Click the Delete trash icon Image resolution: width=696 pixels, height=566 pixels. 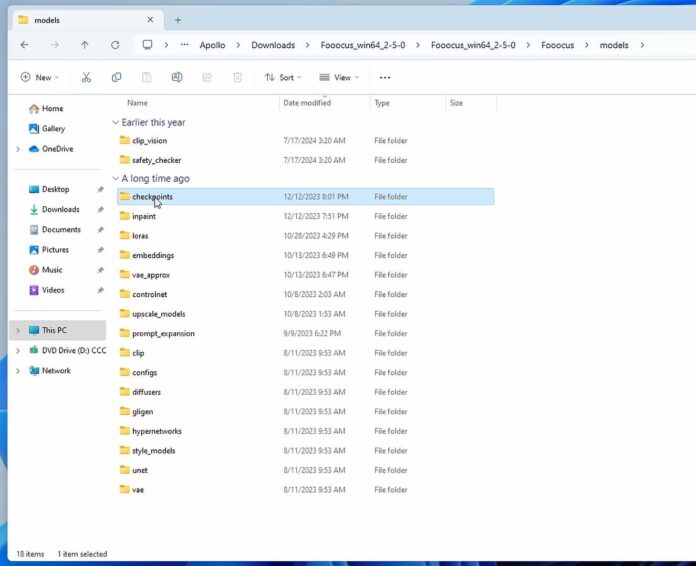point(237,78)
